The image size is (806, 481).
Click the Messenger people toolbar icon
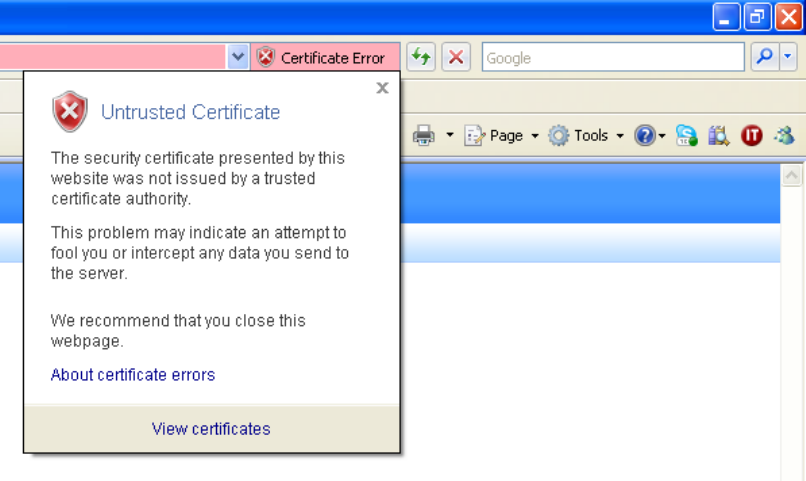(x=784, y=136)
